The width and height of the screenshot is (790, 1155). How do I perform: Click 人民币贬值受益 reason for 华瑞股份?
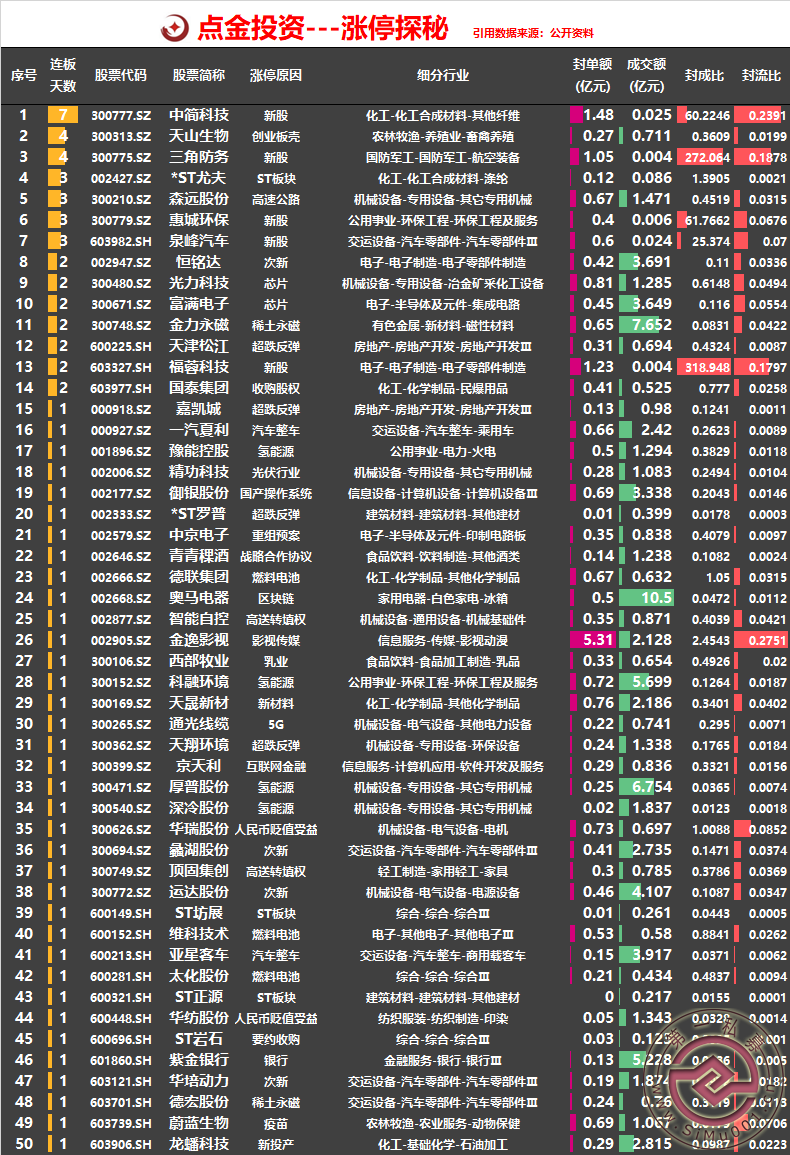pos(276,829)
